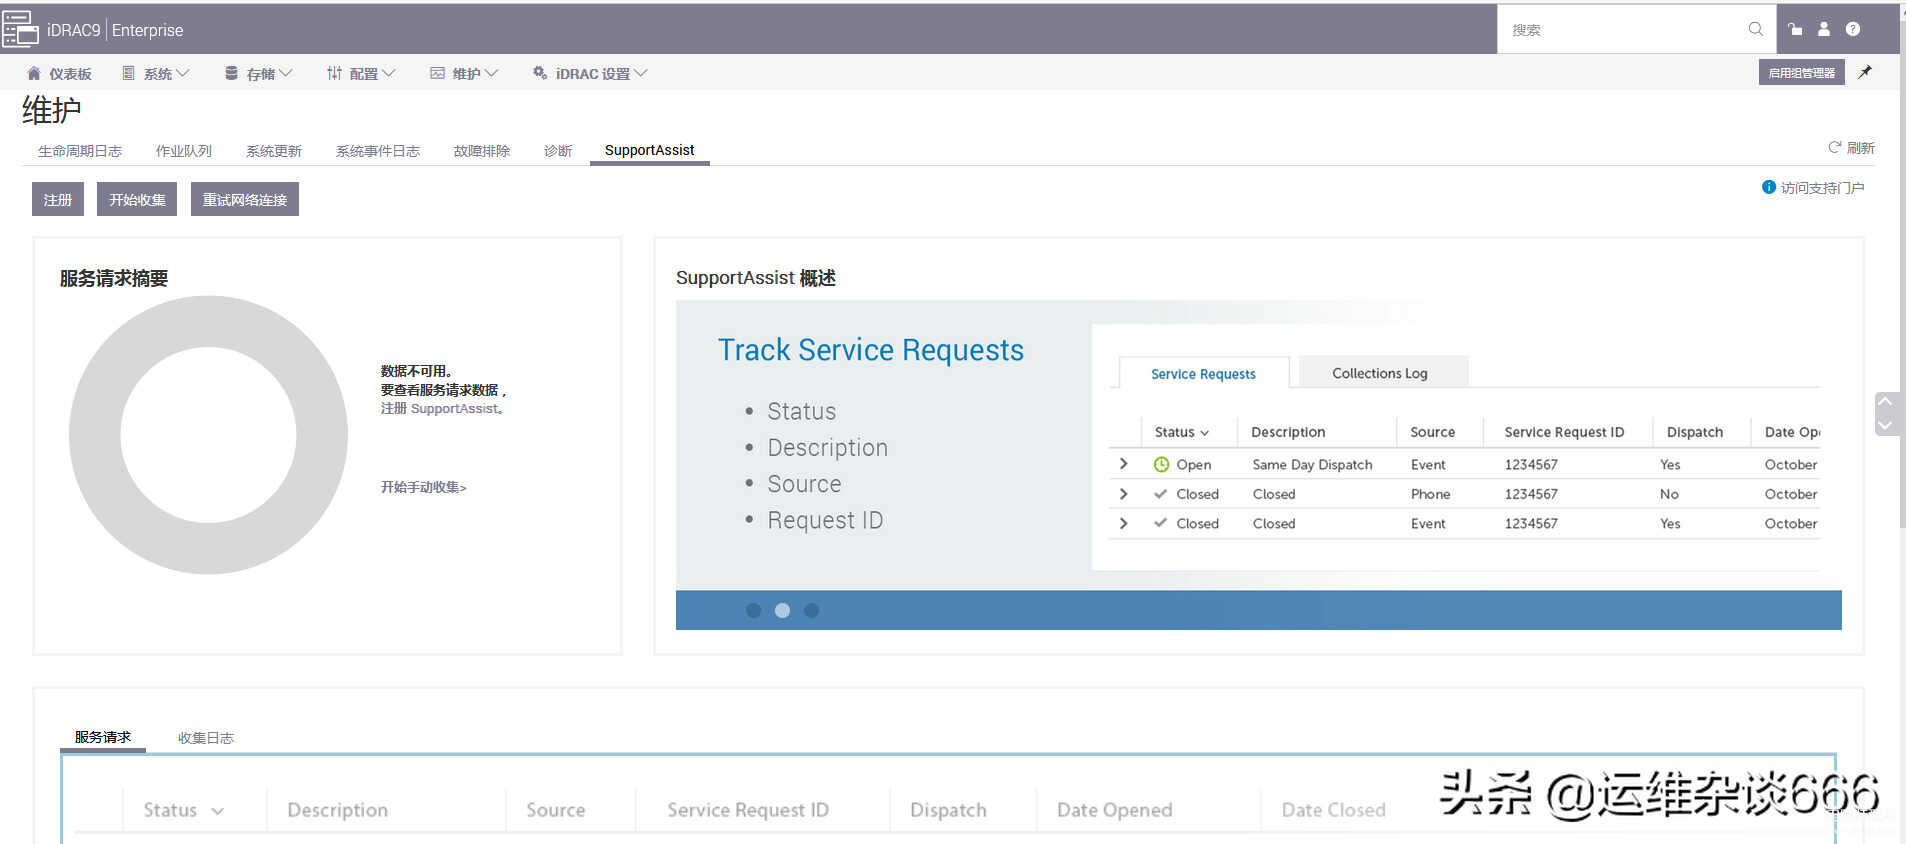Viewport: 1906px width, 844px height.
Task: Switch to the 作业队列 tab
Action: 184,151
